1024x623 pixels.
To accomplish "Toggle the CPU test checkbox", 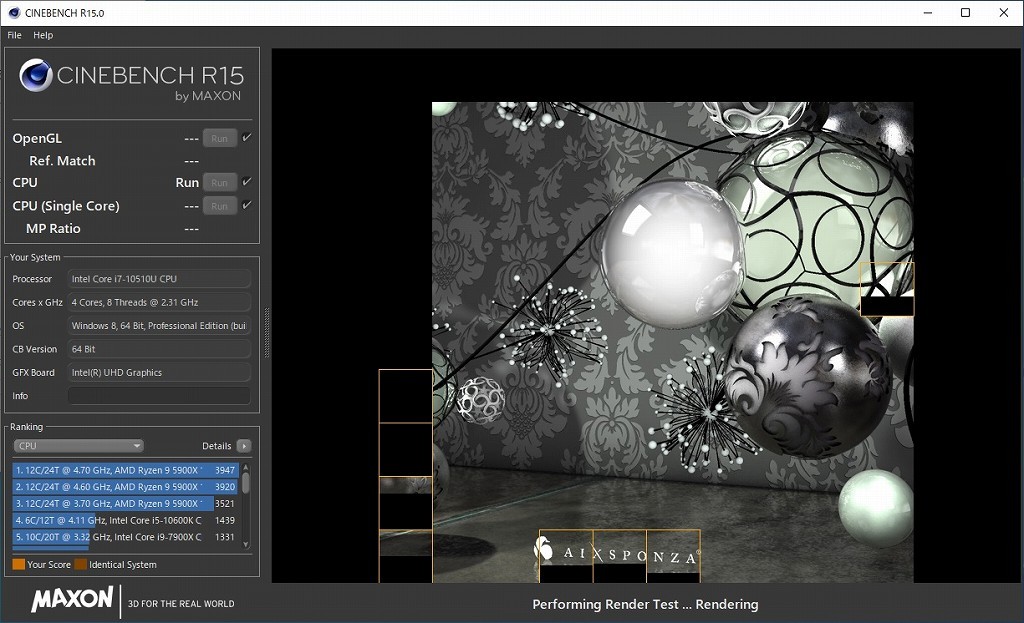I will pyautogui.click(x=247, y=182).
